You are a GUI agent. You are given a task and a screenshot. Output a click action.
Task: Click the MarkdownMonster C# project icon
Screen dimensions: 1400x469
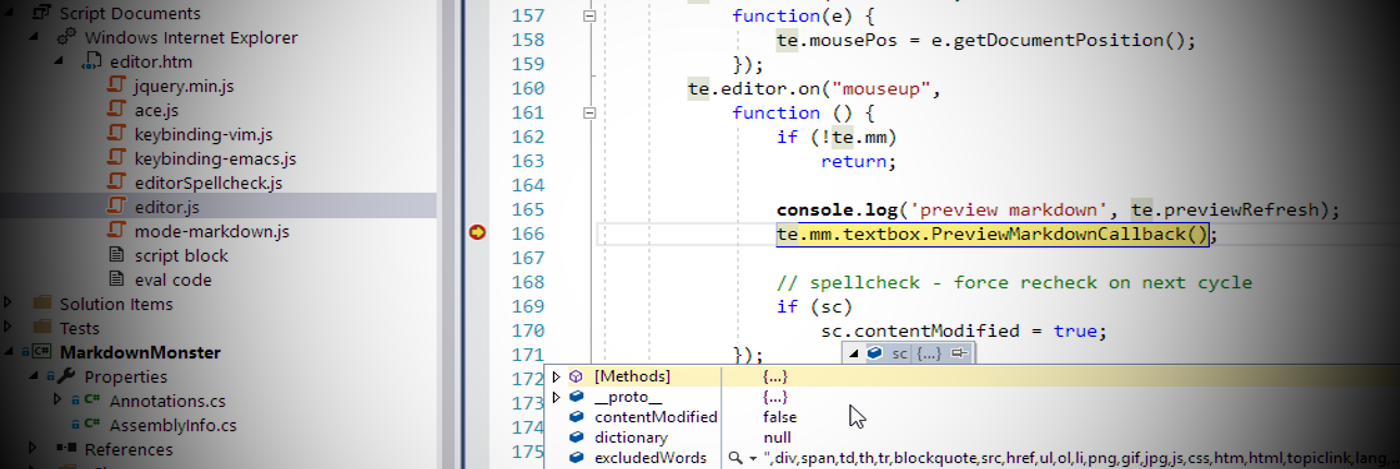pyautogui.click(x=41, y=352)
